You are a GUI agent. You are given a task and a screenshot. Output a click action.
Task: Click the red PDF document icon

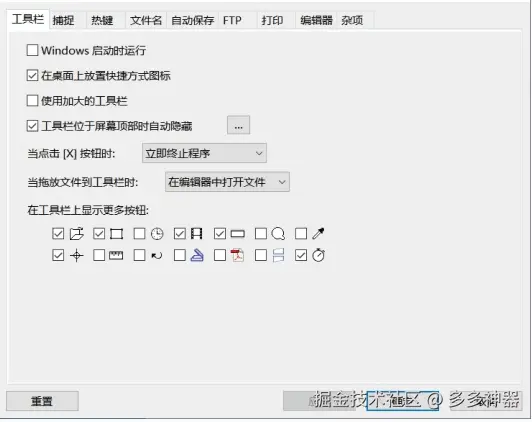pyautogui.click(x=238, y=255)
